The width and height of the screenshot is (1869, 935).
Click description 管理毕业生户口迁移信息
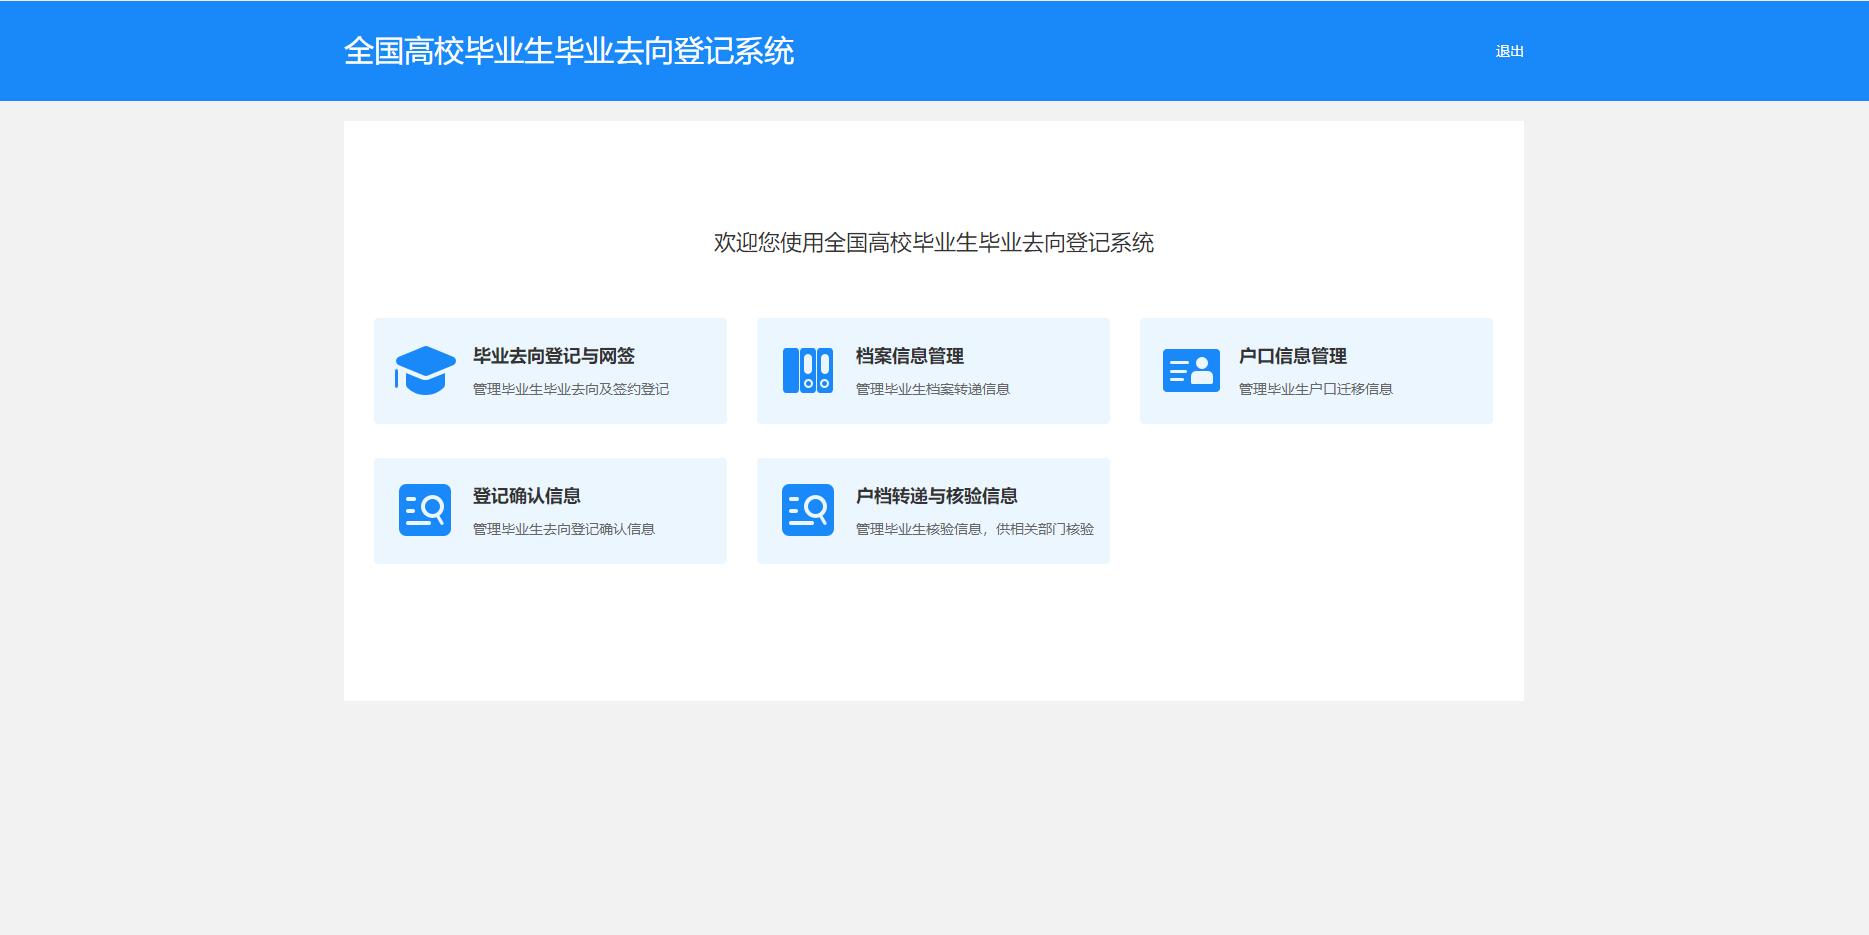coord(1315,389)
